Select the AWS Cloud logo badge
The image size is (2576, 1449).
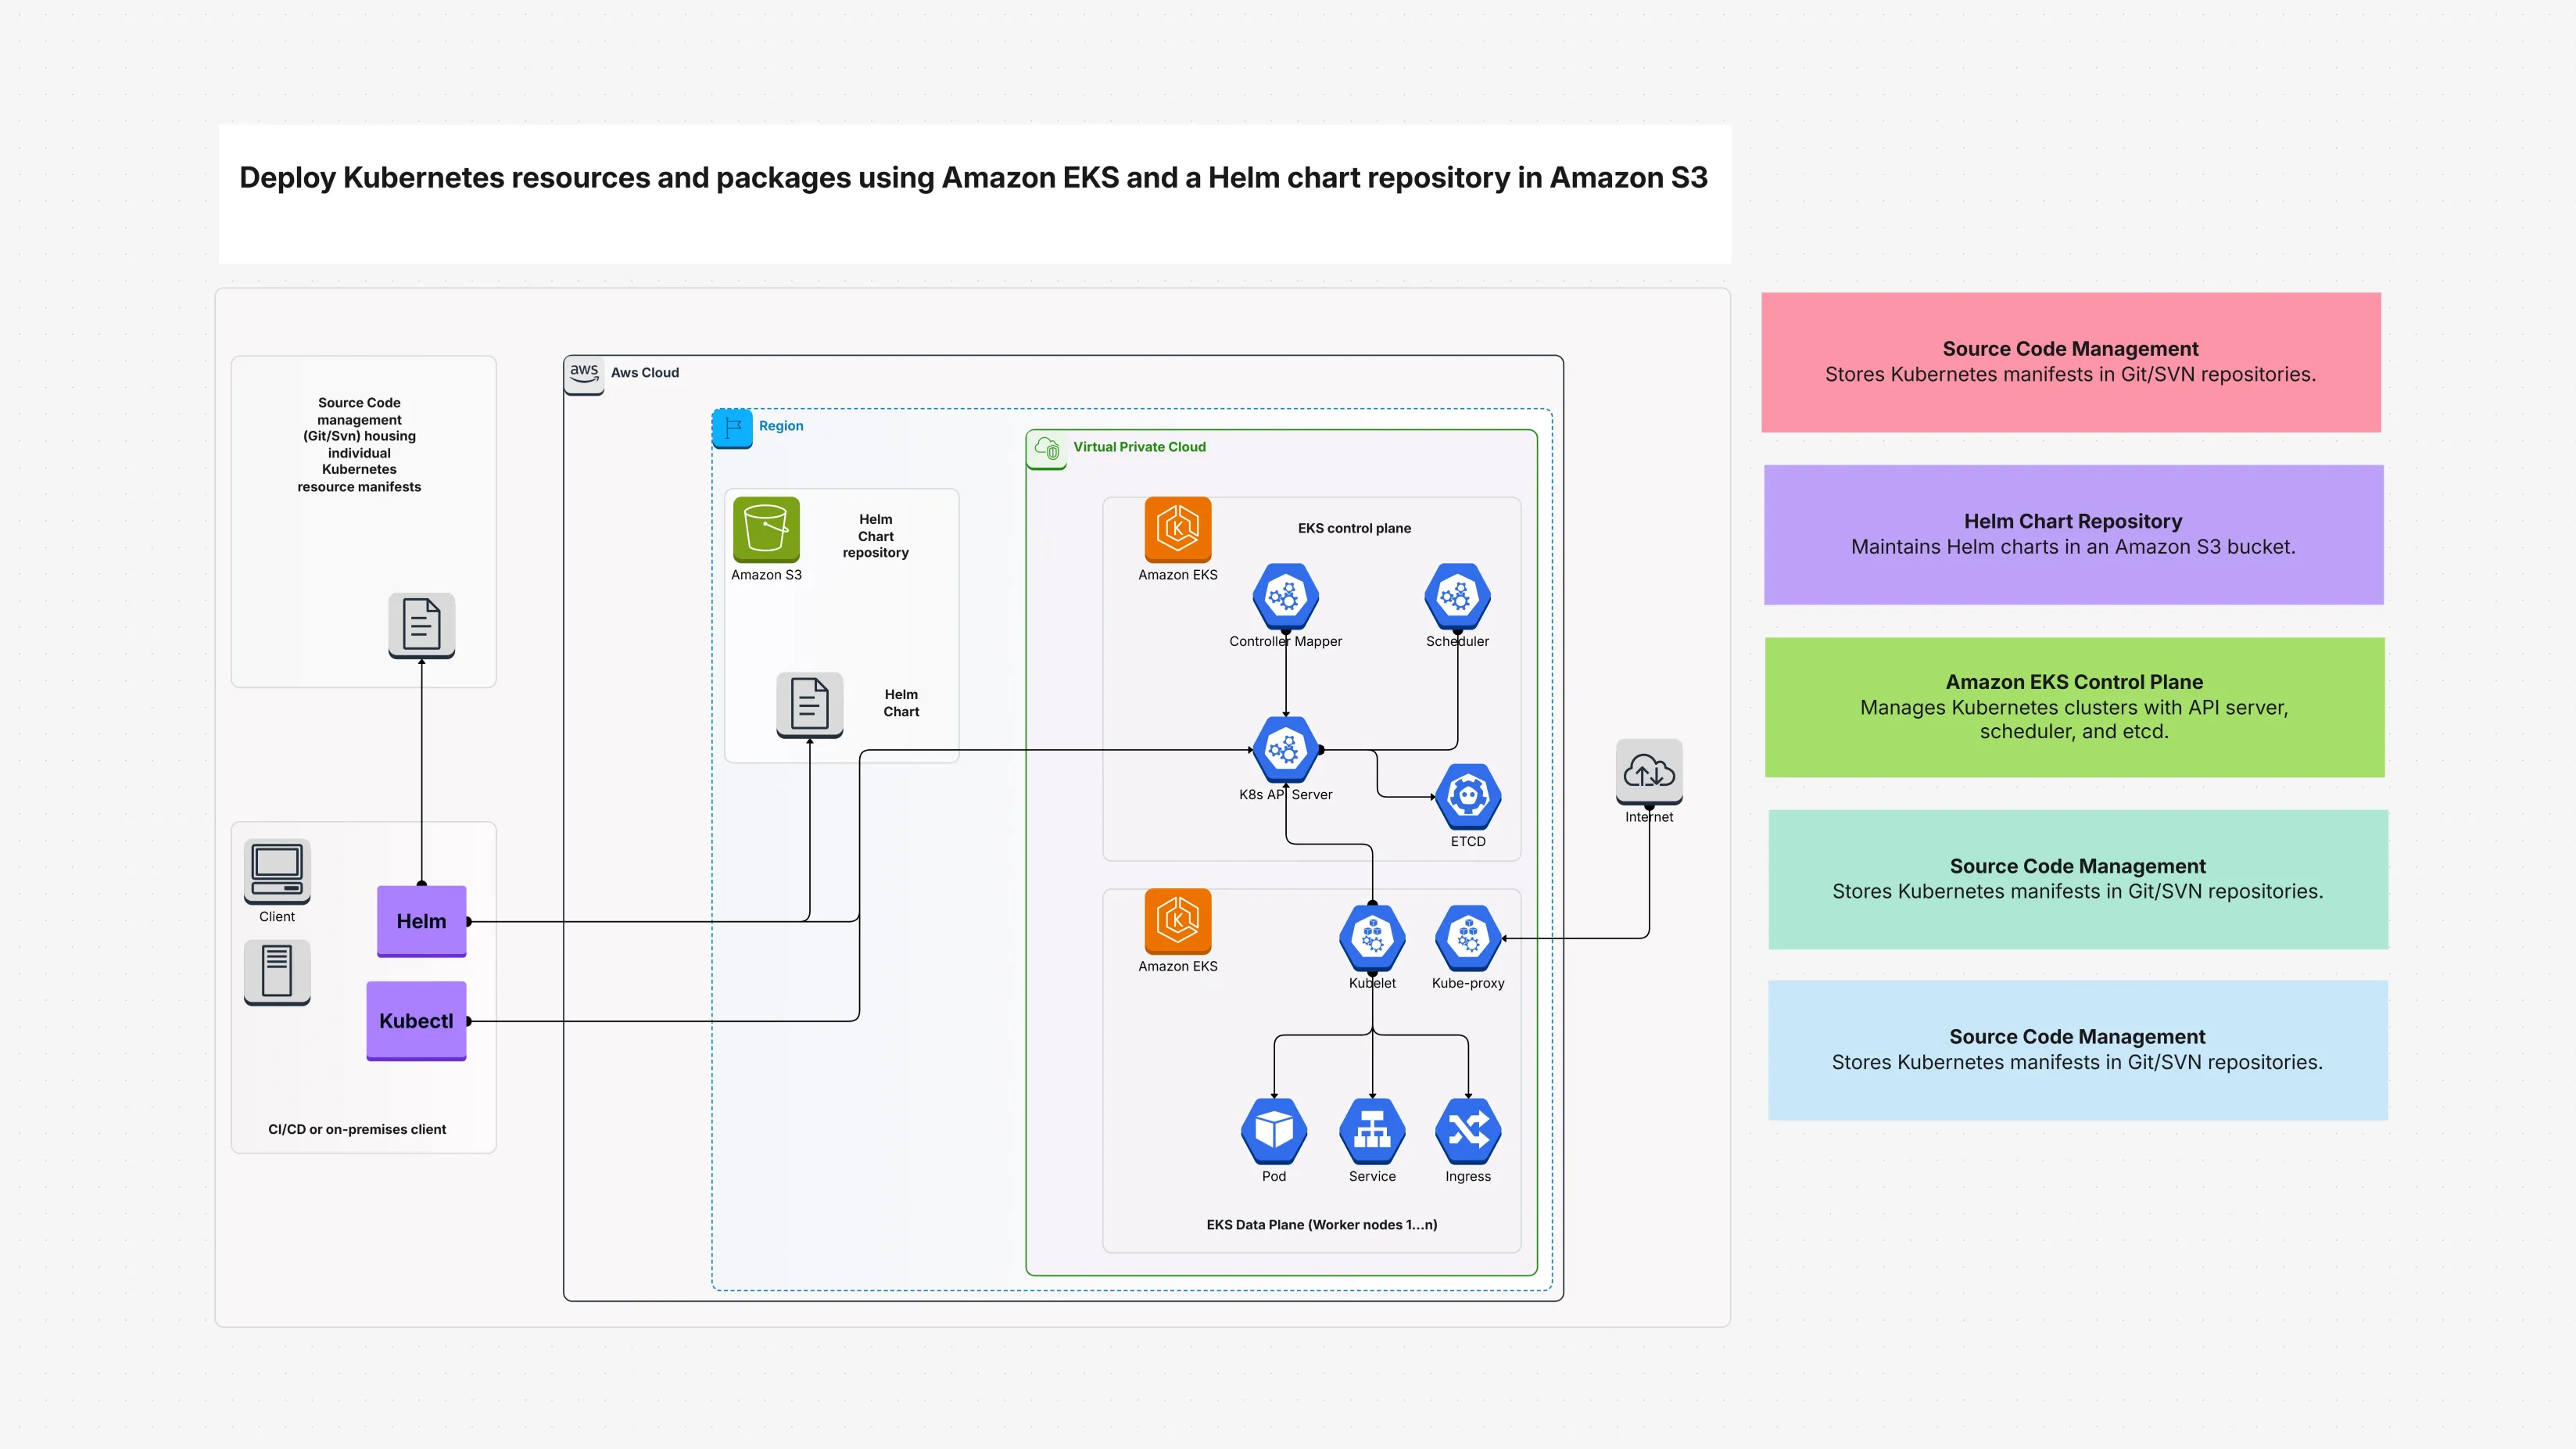[x=584, y=374]
